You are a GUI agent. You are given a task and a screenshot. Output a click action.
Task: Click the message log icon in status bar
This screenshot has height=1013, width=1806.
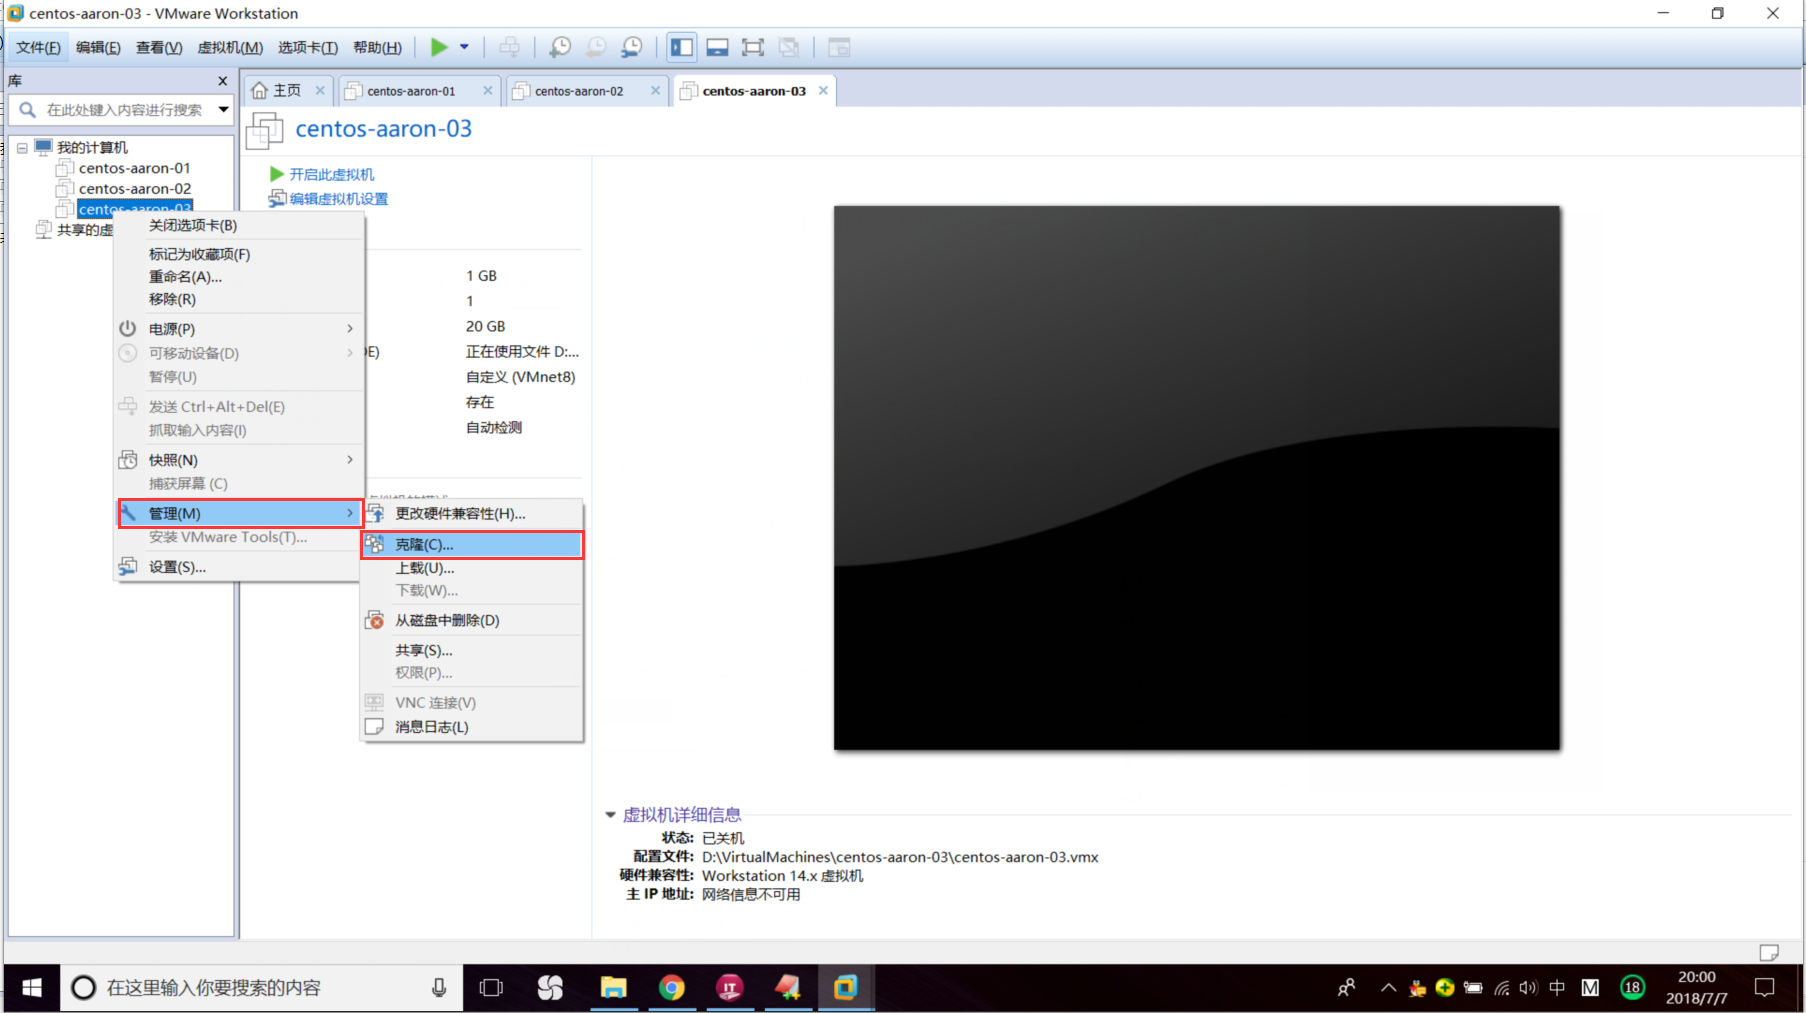coord(1769,952)
